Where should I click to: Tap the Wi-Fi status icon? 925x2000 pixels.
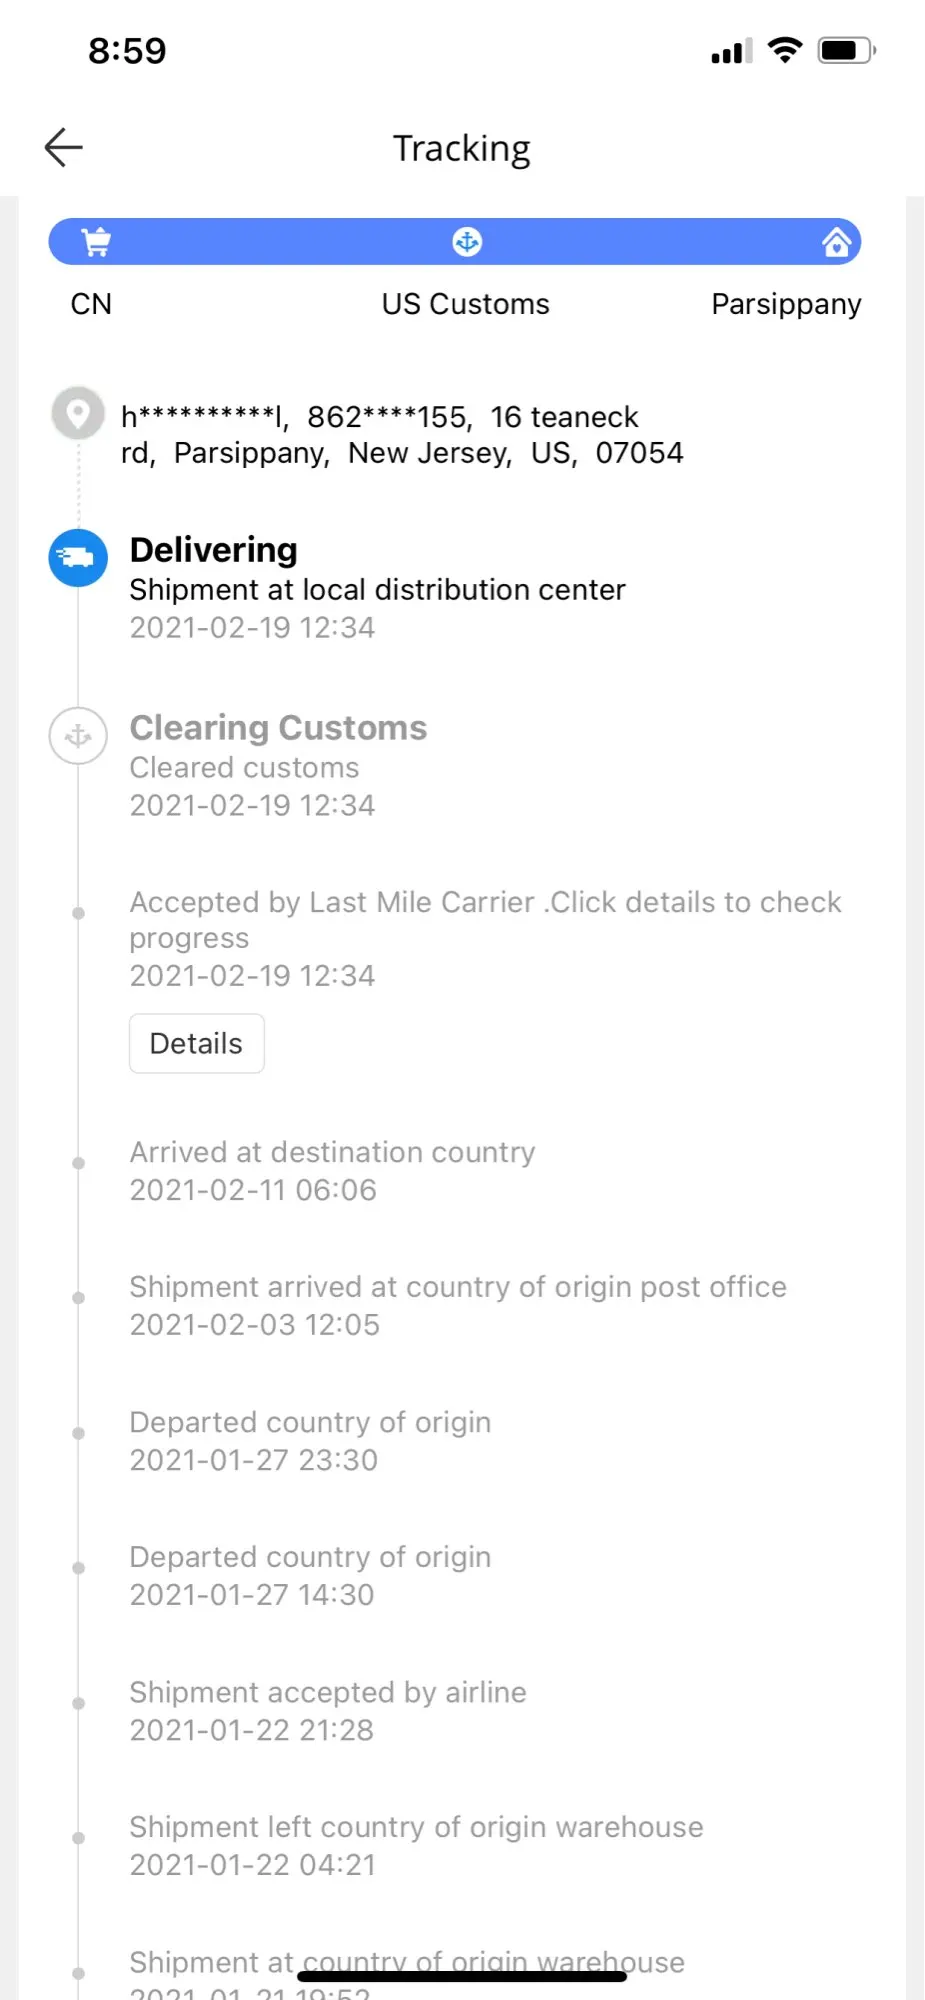(785, 50)
